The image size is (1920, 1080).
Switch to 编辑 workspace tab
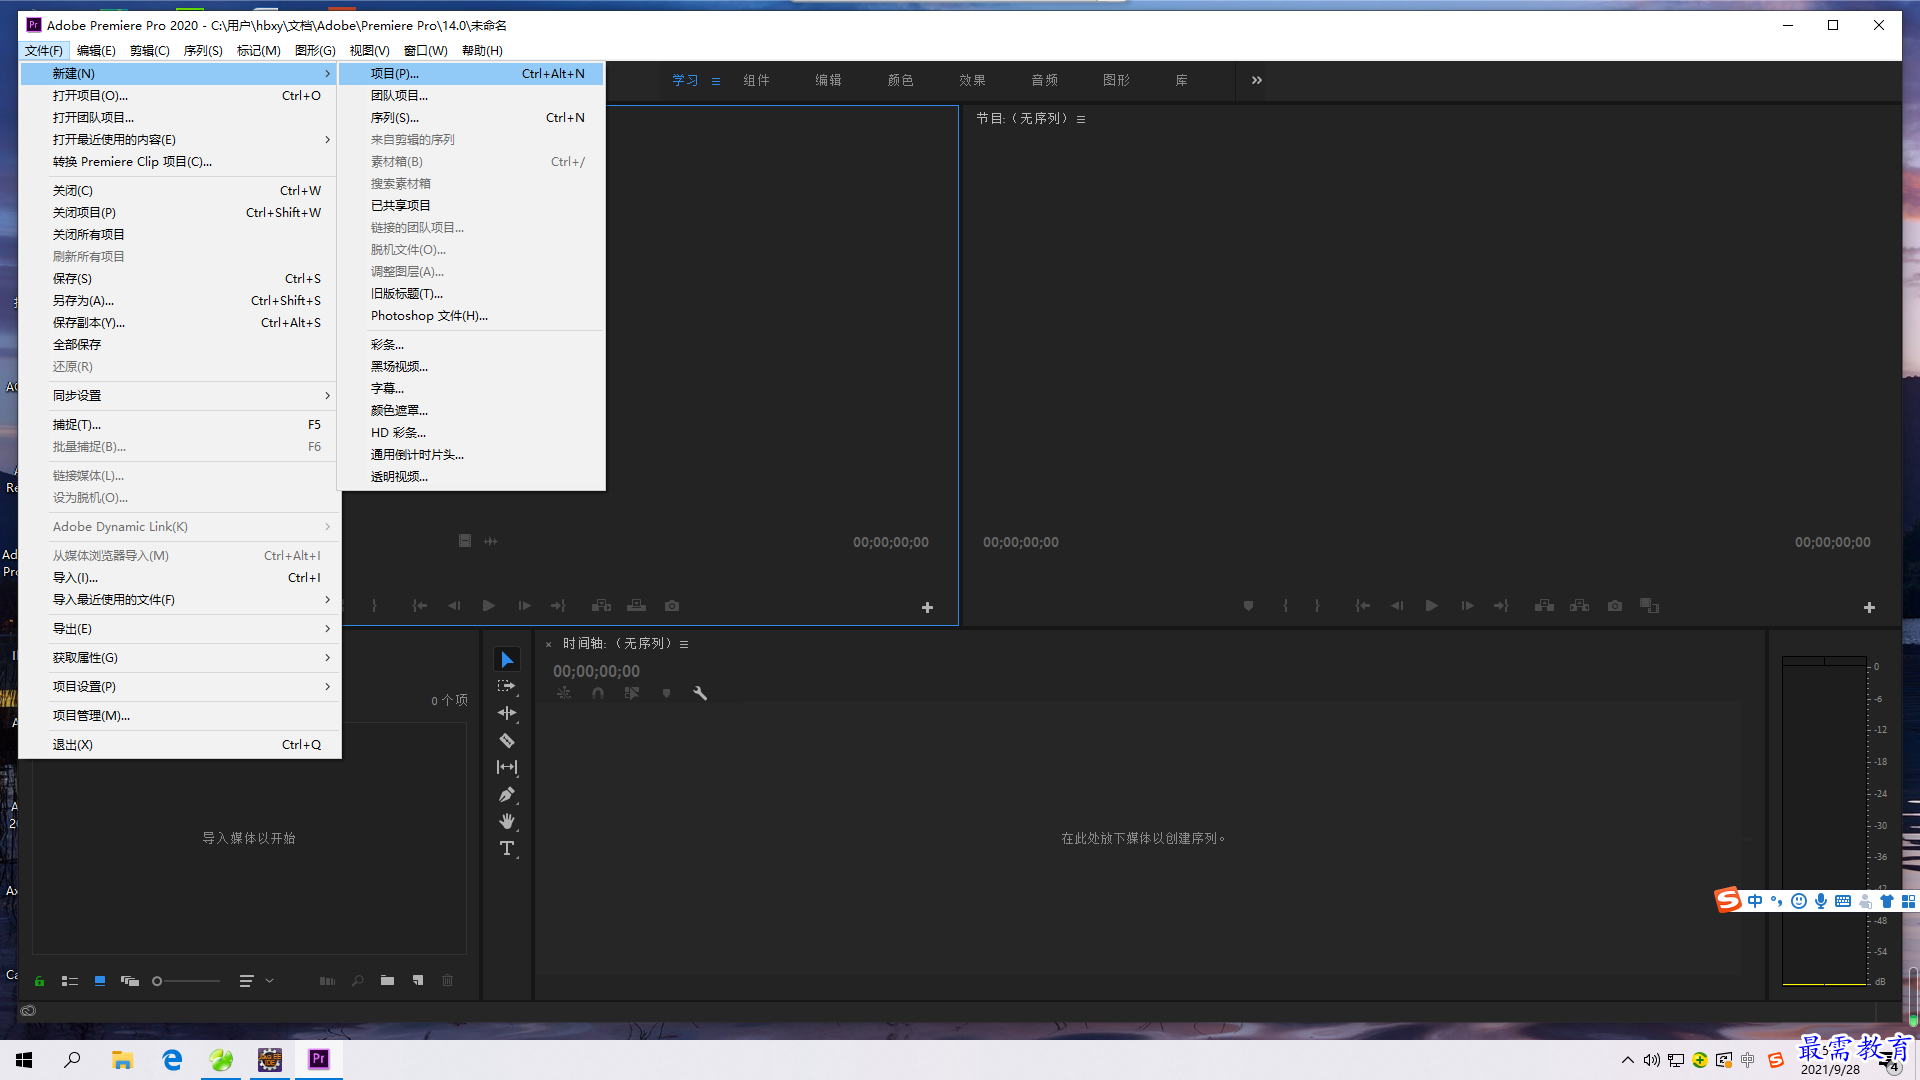(x=828, y=80)
